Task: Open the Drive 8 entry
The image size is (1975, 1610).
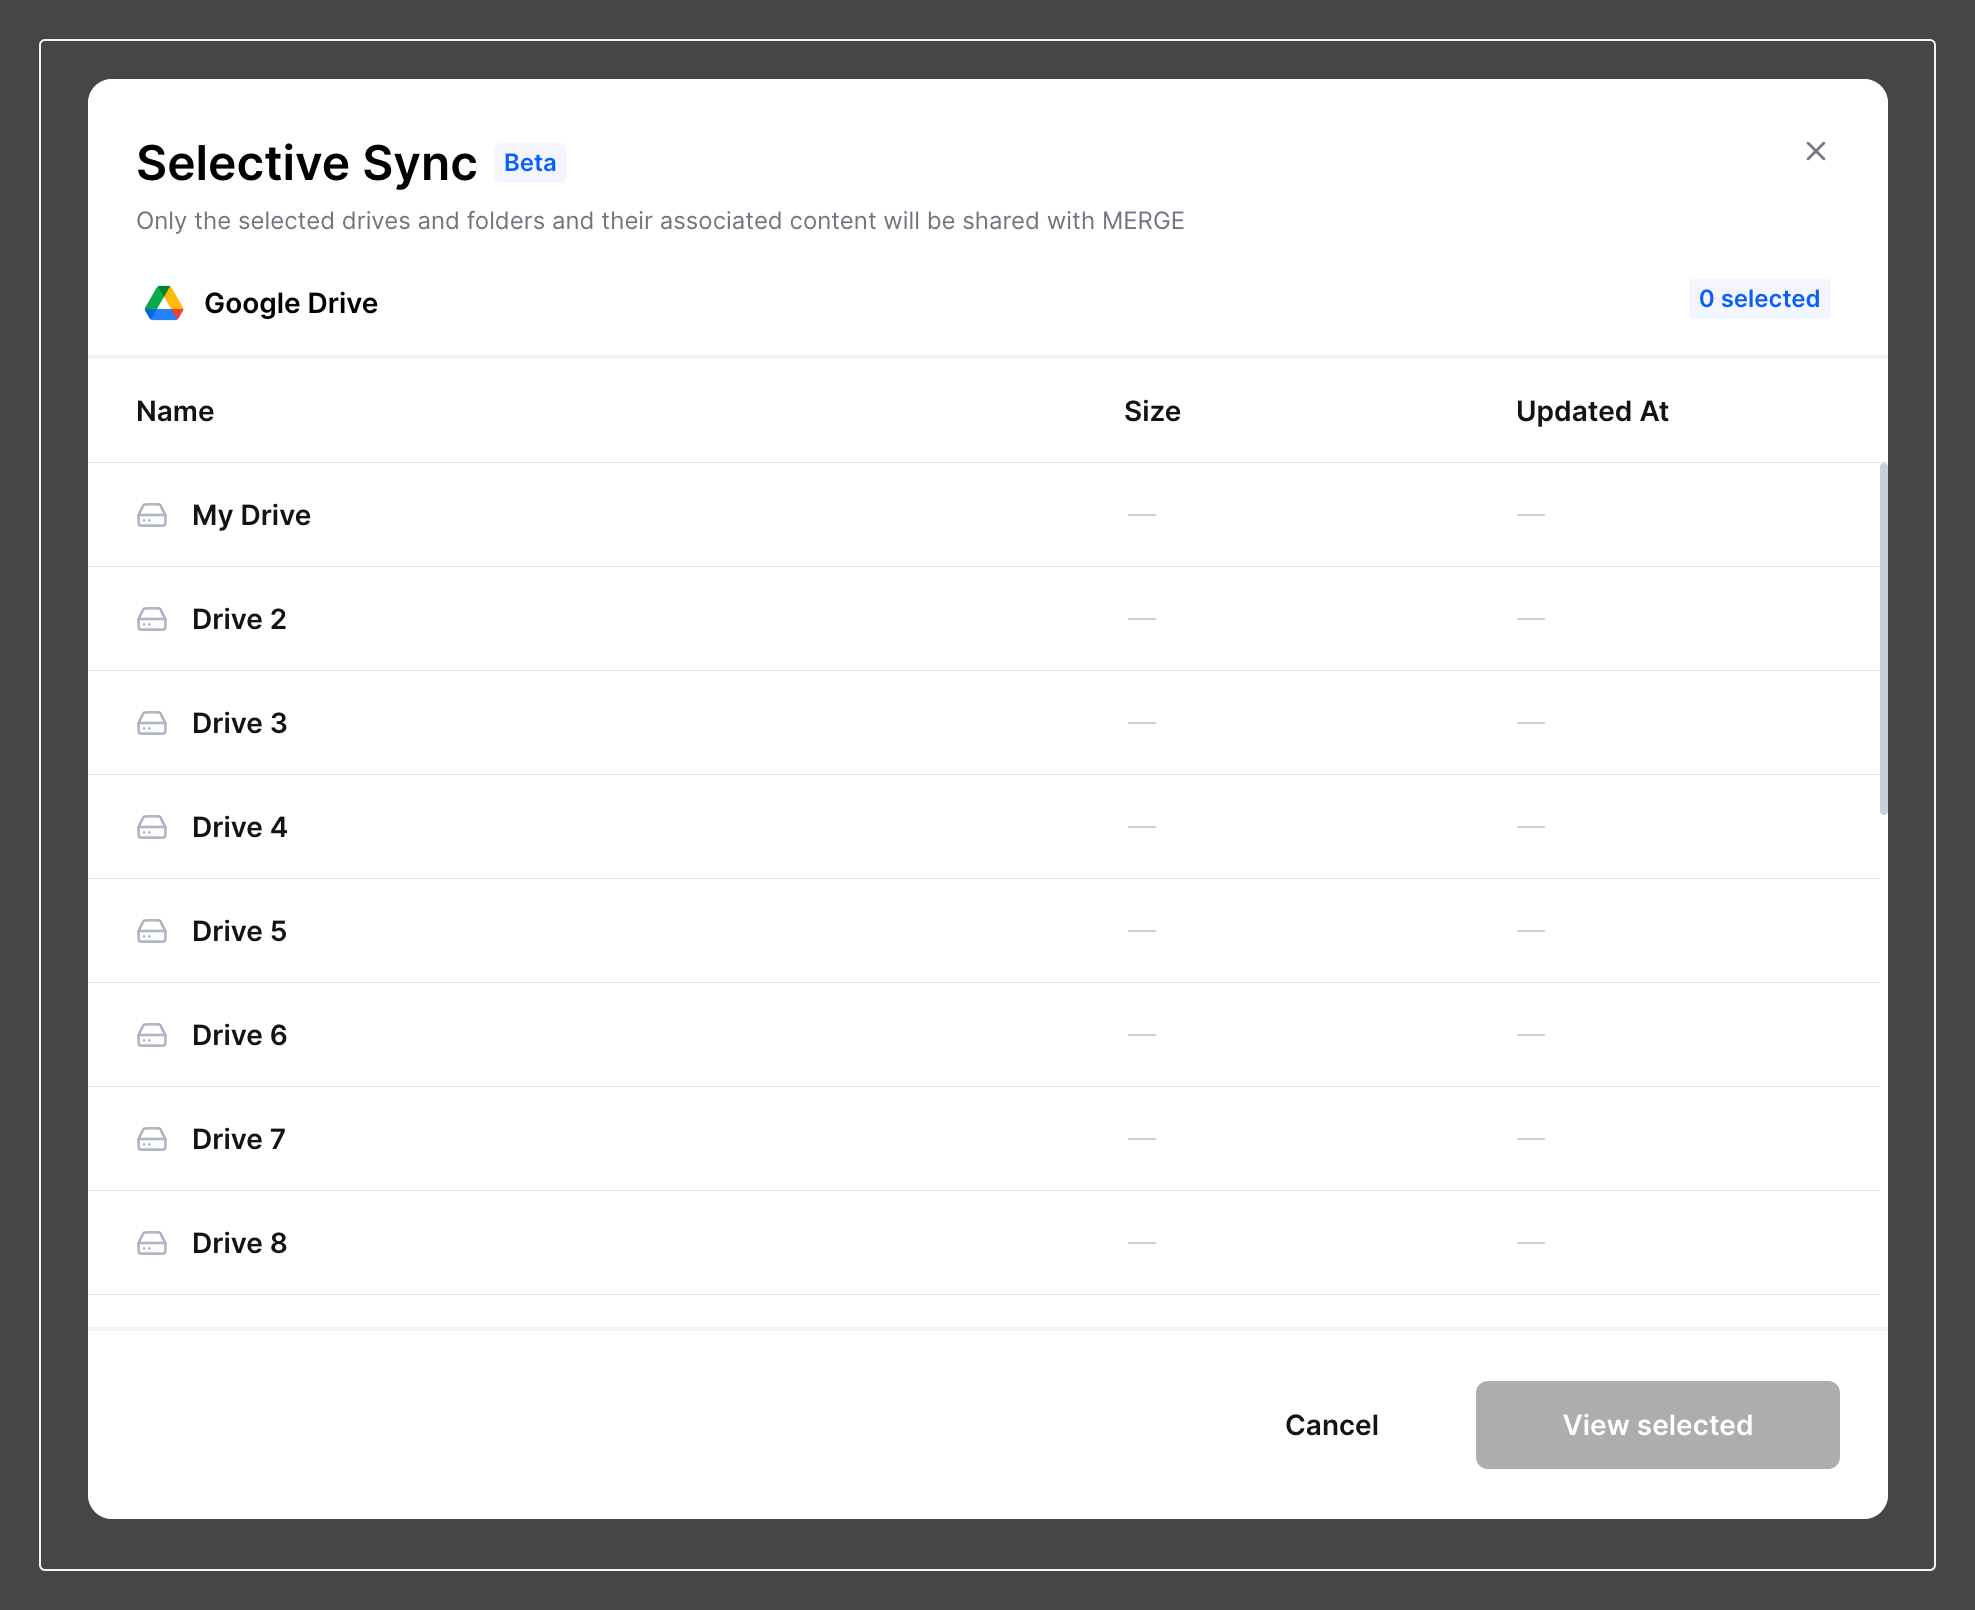Action: (x=240, y=1243)
